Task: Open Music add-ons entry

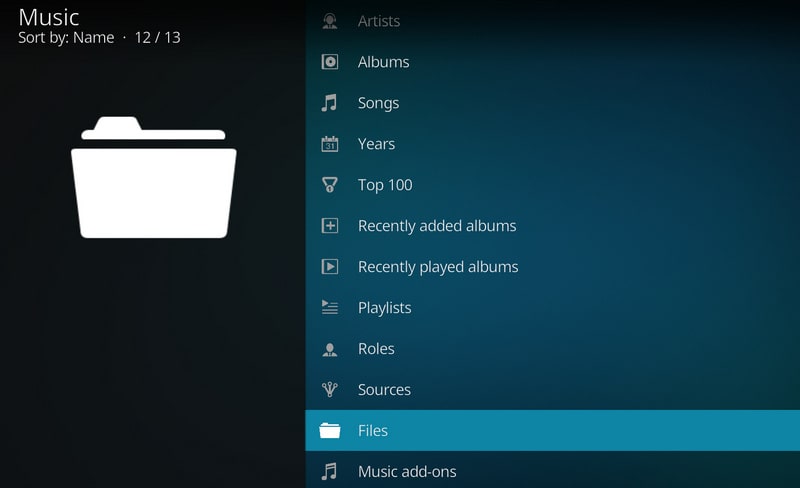Action: coord(553,470)
